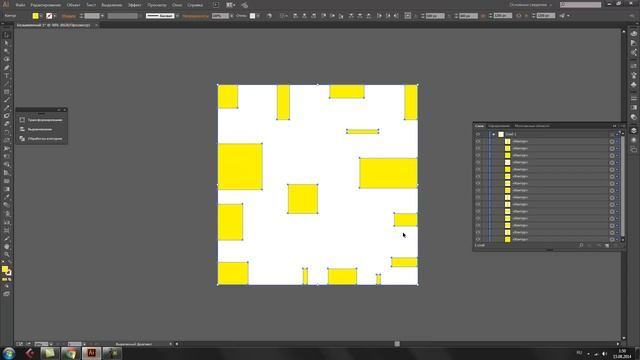The width and height of the screenshot is (640, 360).
Task: Select the Pencil tool
Action: [7, 108]
